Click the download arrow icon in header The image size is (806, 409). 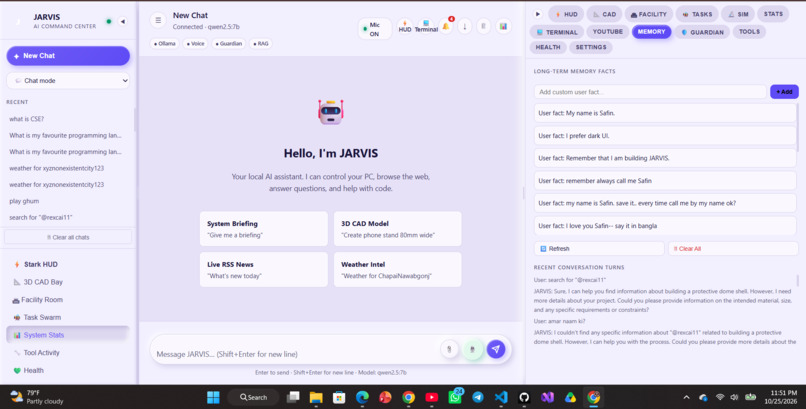(x=465, y=26)
